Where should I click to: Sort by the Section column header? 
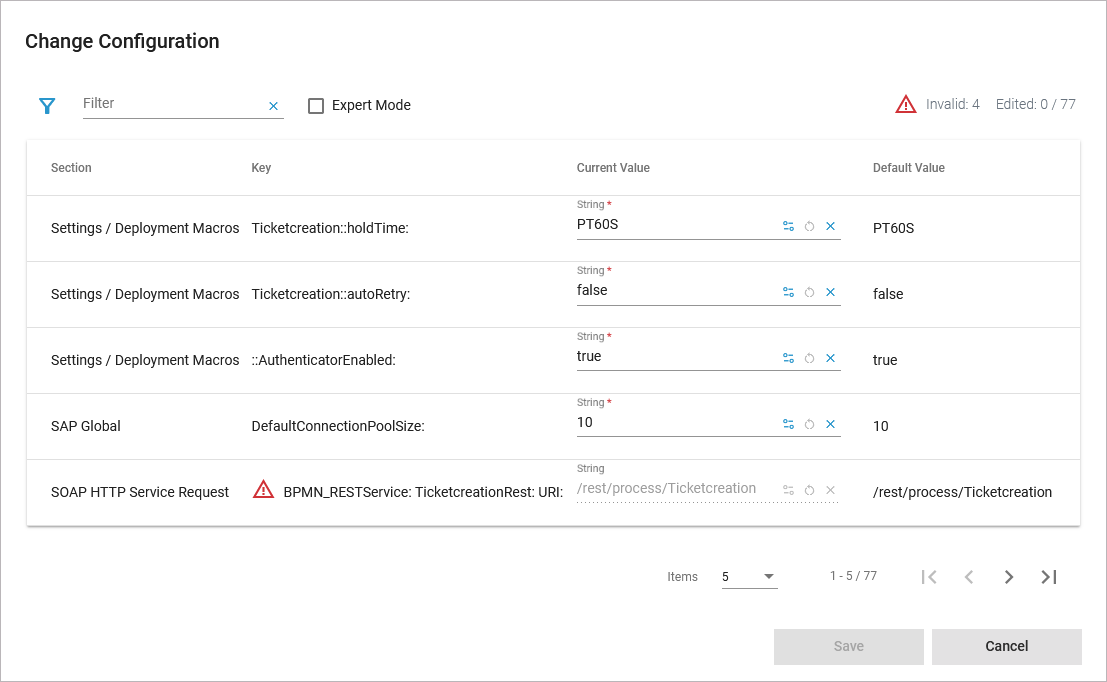[x=71, y=168]
